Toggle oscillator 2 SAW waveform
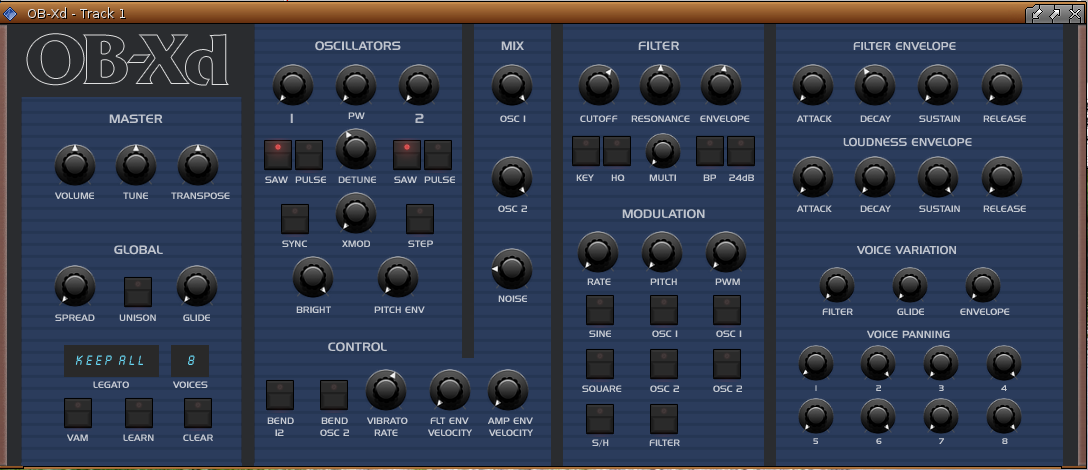1088x470 pixels. (407, 155)
